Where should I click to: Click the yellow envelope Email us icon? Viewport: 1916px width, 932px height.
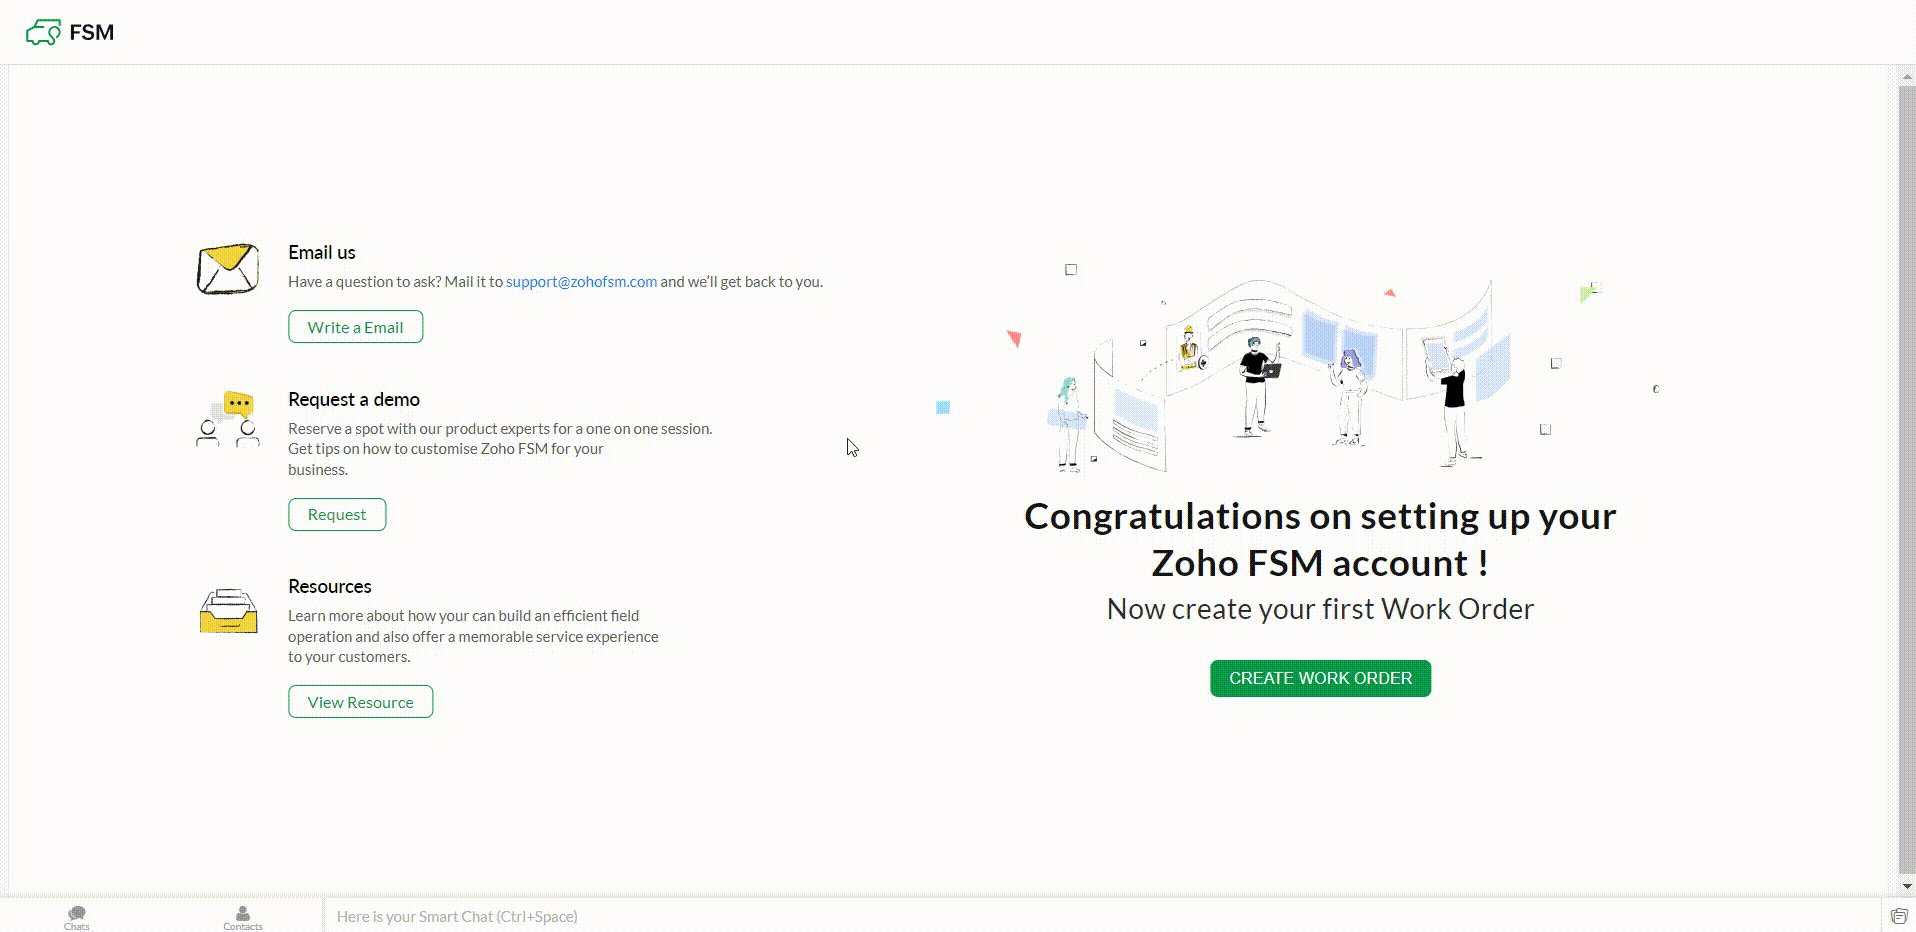[228, 269]
